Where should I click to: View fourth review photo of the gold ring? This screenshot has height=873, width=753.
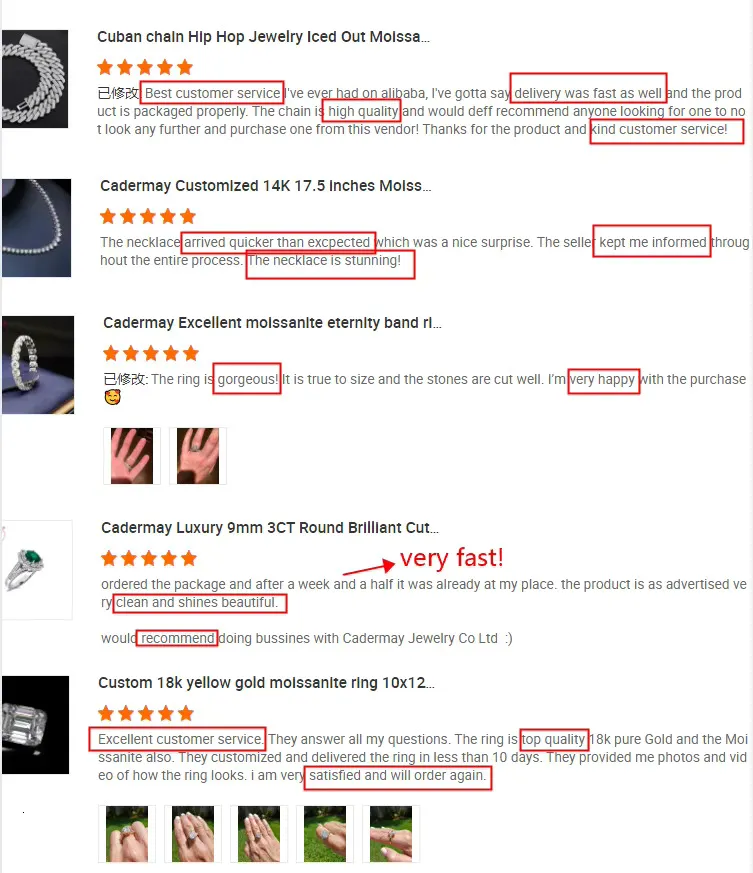[x=325, y=833]
